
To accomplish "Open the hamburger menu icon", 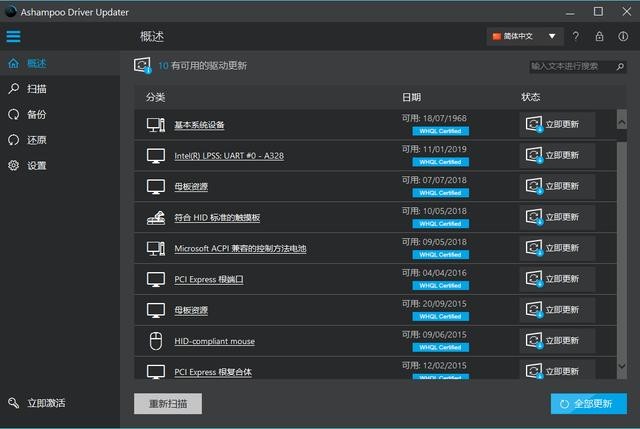I will tap(13, 36).
